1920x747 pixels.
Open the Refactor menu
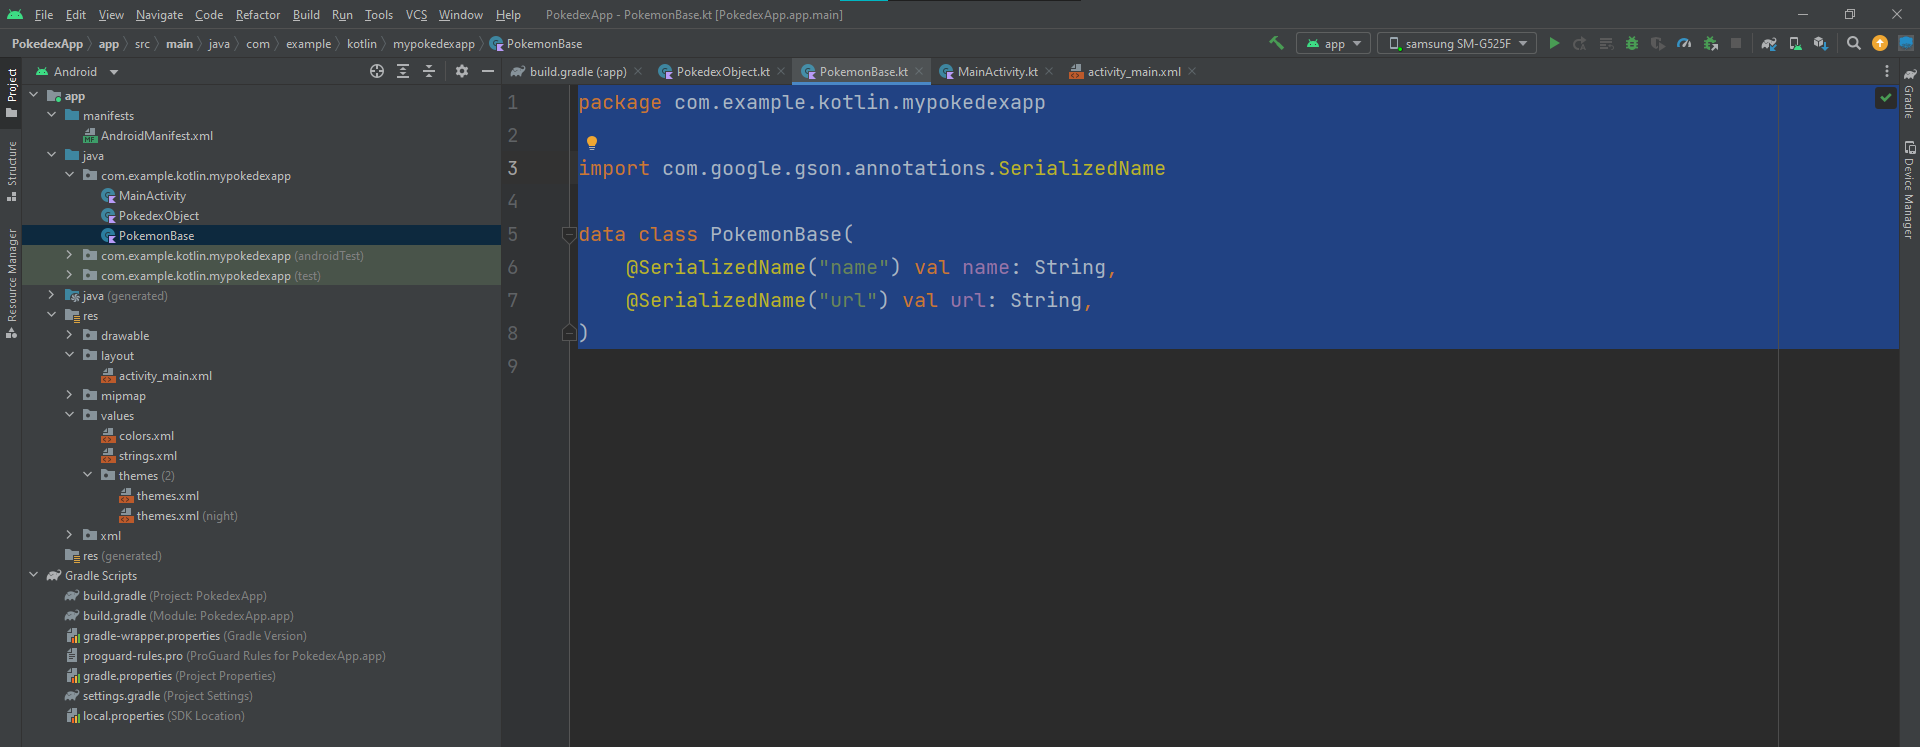tap(257, 15)
